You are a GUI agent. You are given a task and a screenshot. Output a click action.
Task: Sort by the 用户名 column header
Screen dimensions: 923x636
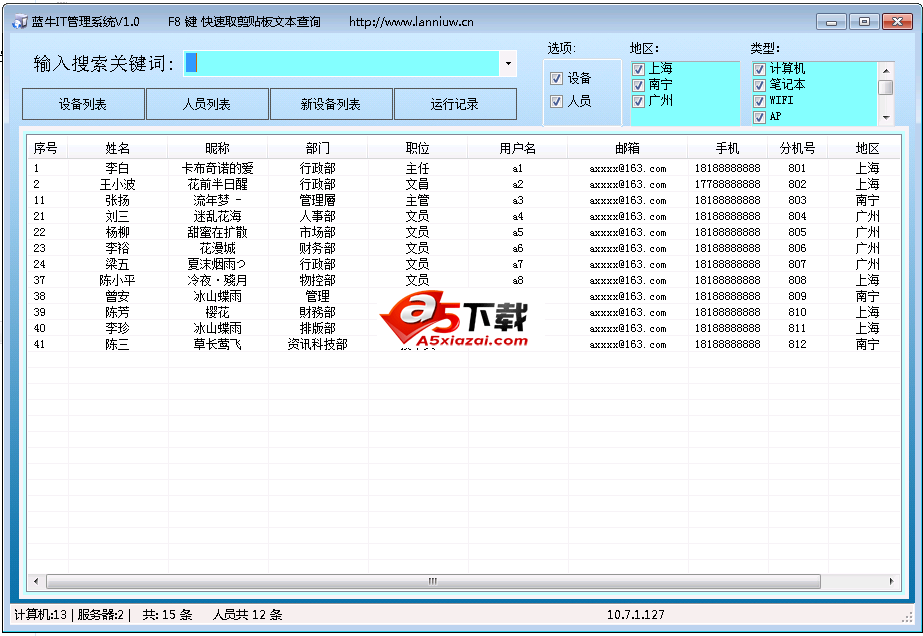[x=517, y=148]
